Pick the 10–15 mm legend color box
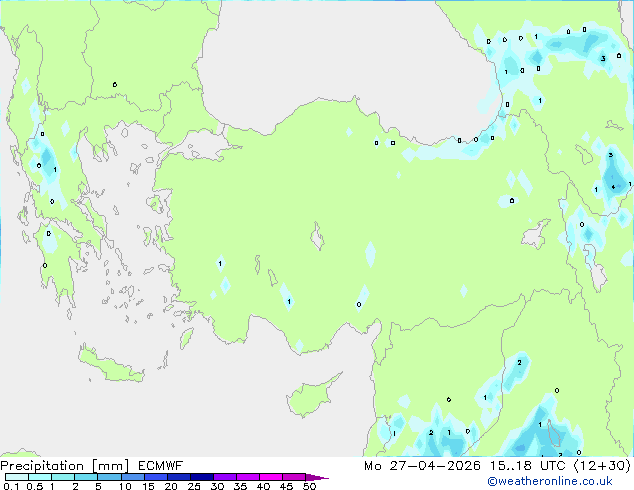This screenshot has height=490, width=634. [132, 477]
